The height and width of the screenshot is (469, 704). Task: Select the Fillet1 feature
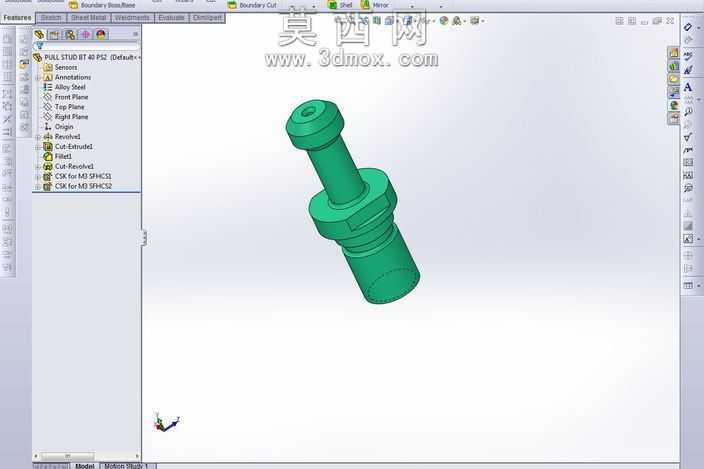pos(57,156)
